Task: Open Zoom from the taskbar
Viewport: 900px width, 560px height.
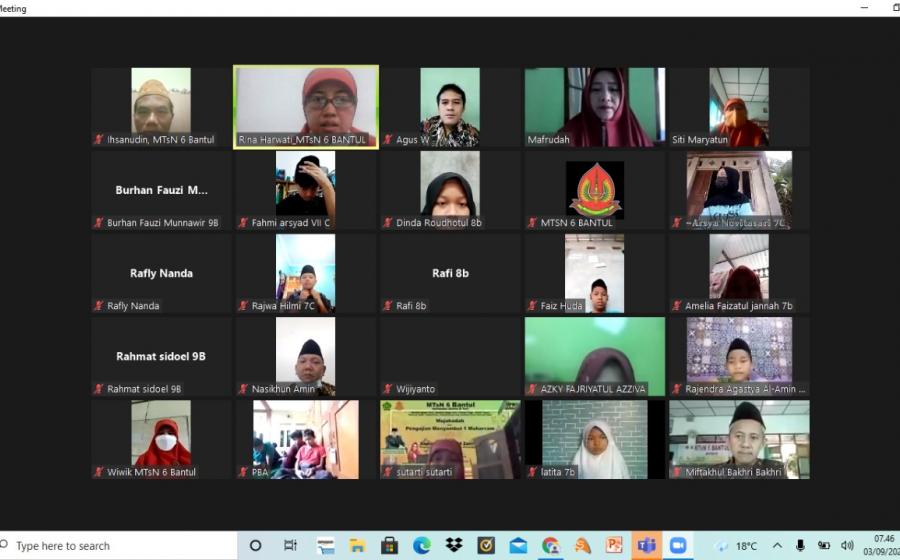Action: [678, 545]
